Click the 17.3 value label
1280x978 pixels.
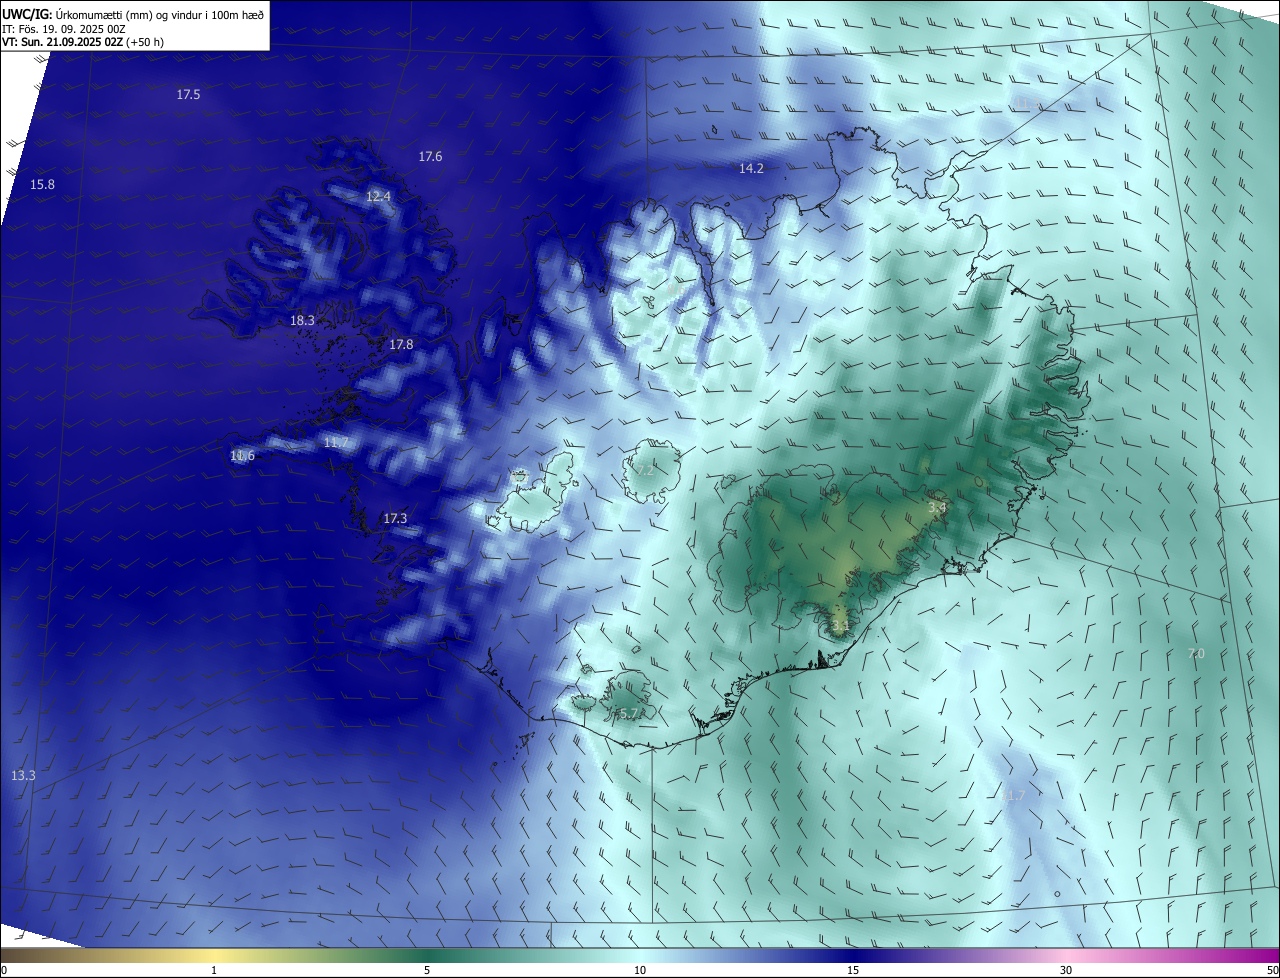(x=395, y=519)
